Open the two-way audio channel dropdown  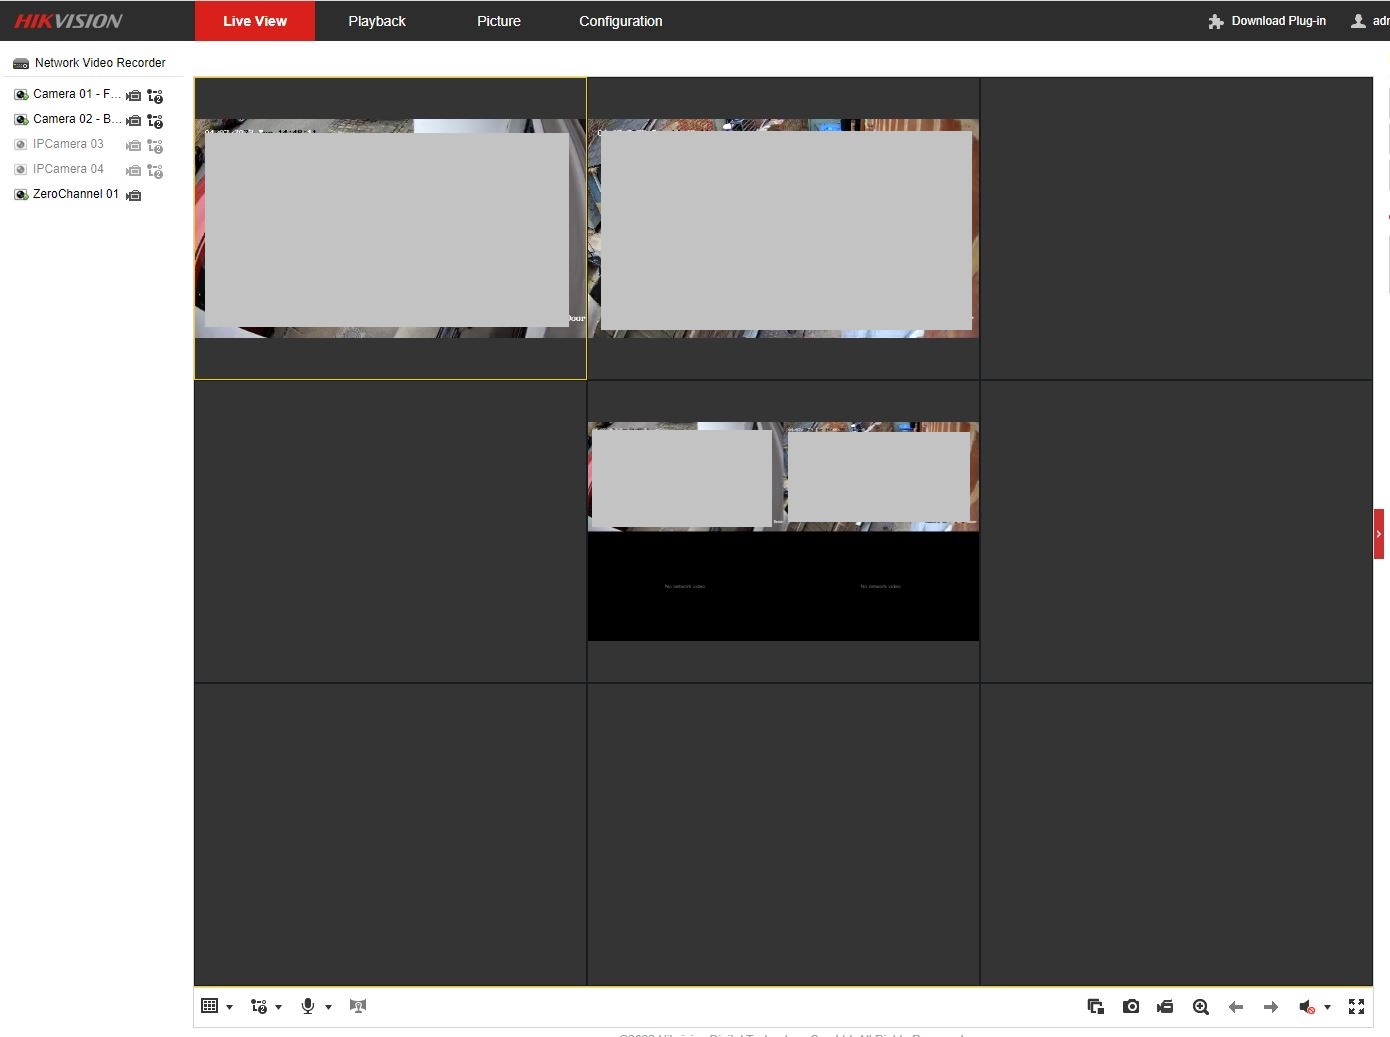click(x=328, y=1006)
